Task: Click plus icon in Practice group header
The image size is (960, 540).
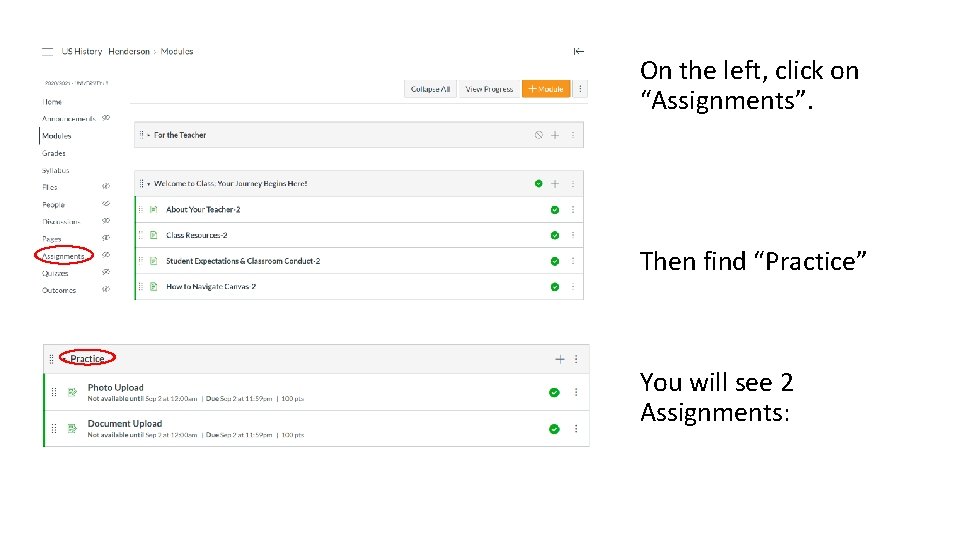Action: click(559, 359)
